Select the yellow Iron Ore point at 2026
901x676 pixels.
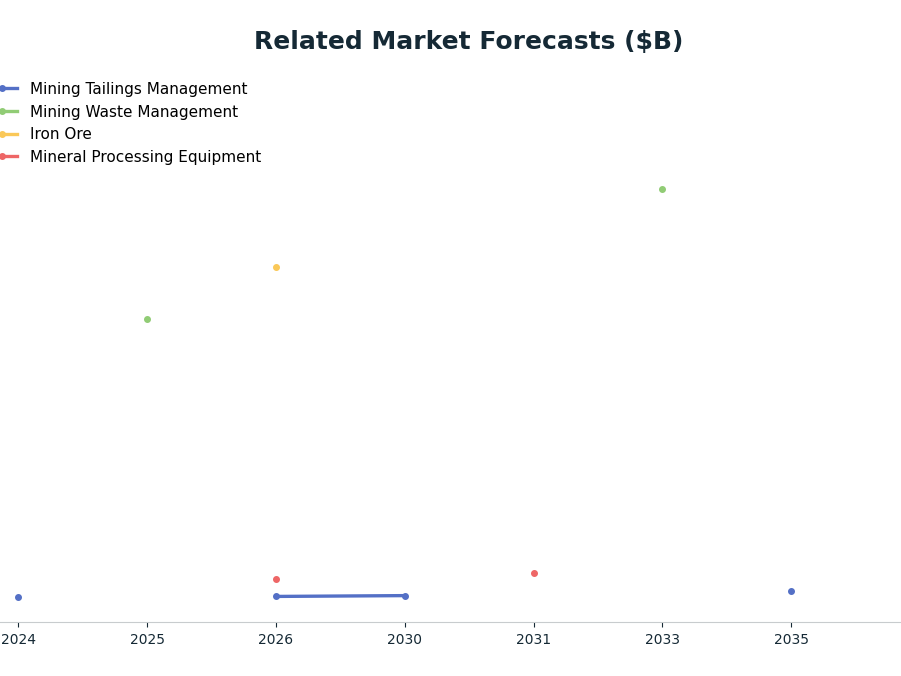pyautogui.click(x=276, y=267)
